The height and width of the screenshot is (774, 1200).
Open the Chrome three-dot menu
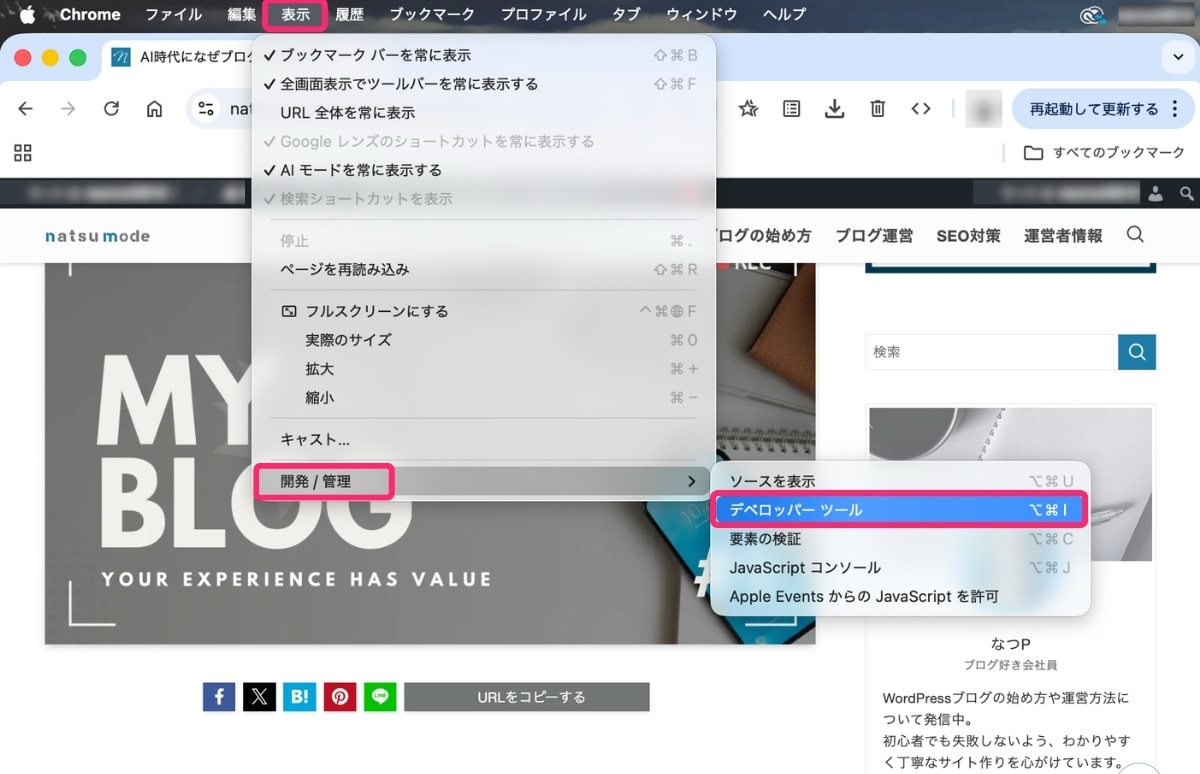click(1176, 108)
